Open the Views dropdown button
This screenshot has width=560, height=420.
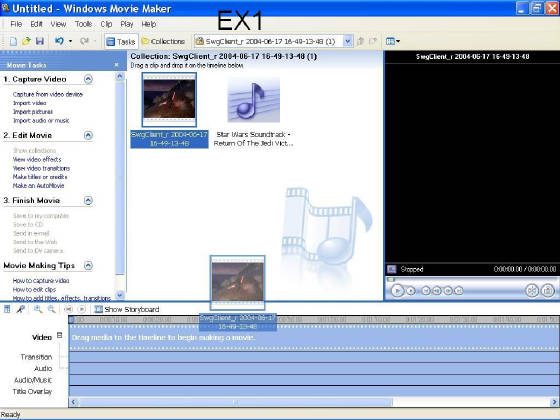[392, 41]
